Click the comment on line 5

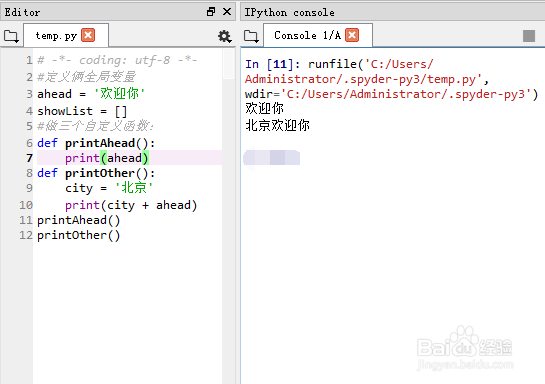coord(95,126)
